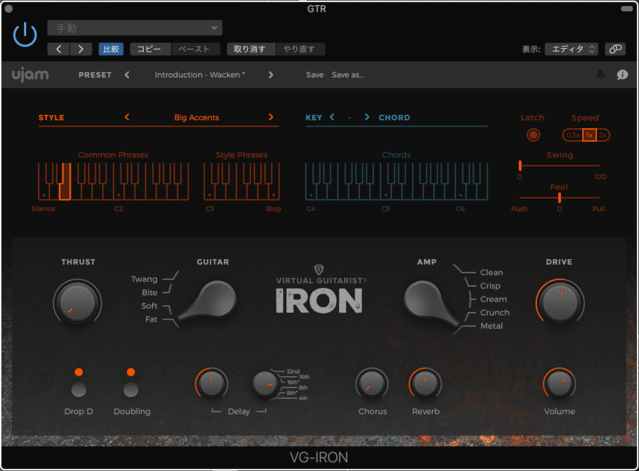Image resolution: width=639 pixels, height=471 pixels.
Task: Click the Delay amount knob
Action: click(211, 383)
